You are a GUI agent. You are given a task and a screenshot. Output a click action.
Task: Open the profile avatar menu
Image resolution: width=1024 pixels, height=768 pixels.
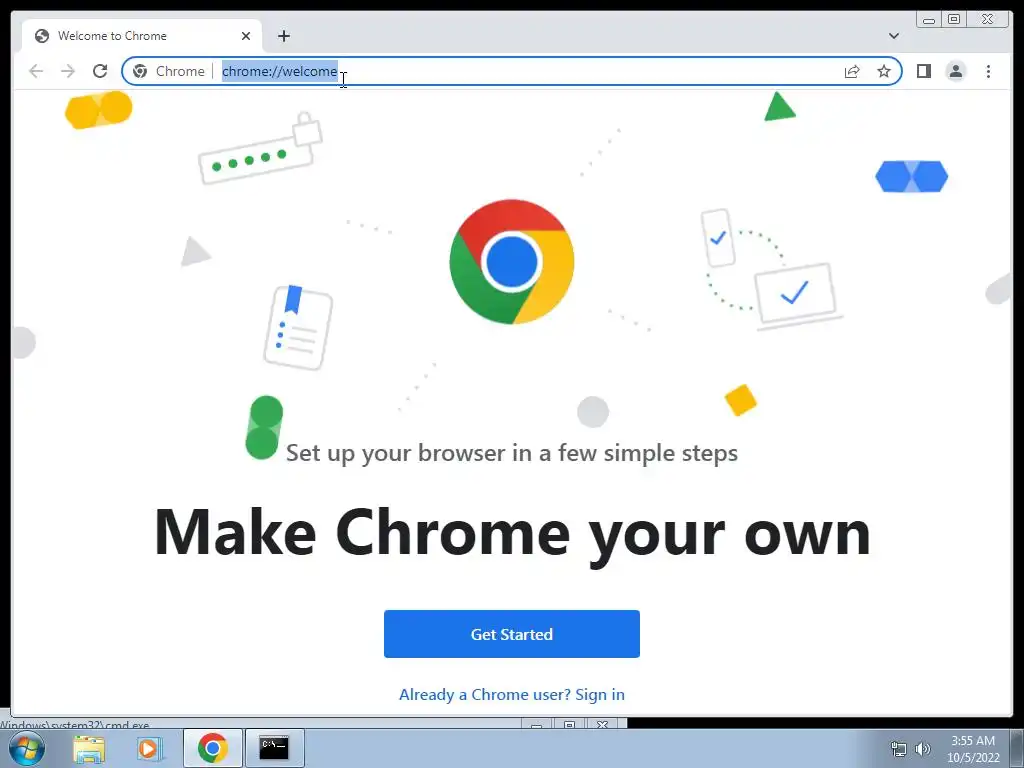click(955, 71)
